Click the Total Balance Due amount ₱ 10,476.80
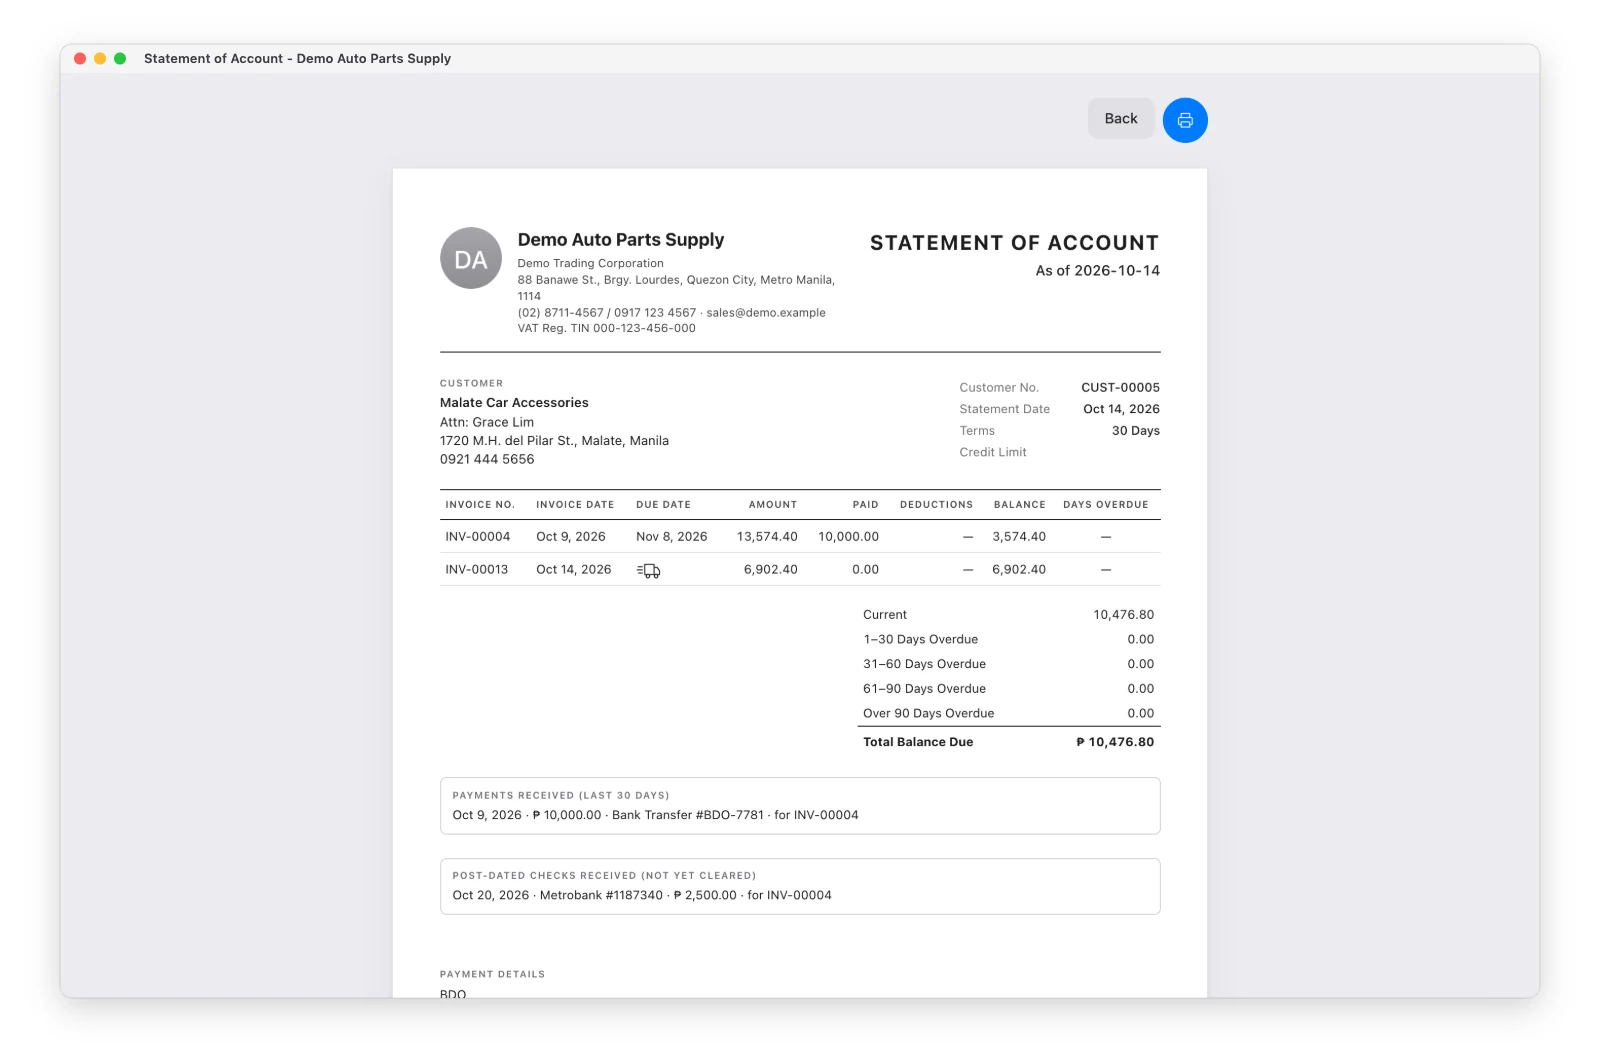The width and height of the screenshot is (1600, 1043). [x=1115, y=742]
